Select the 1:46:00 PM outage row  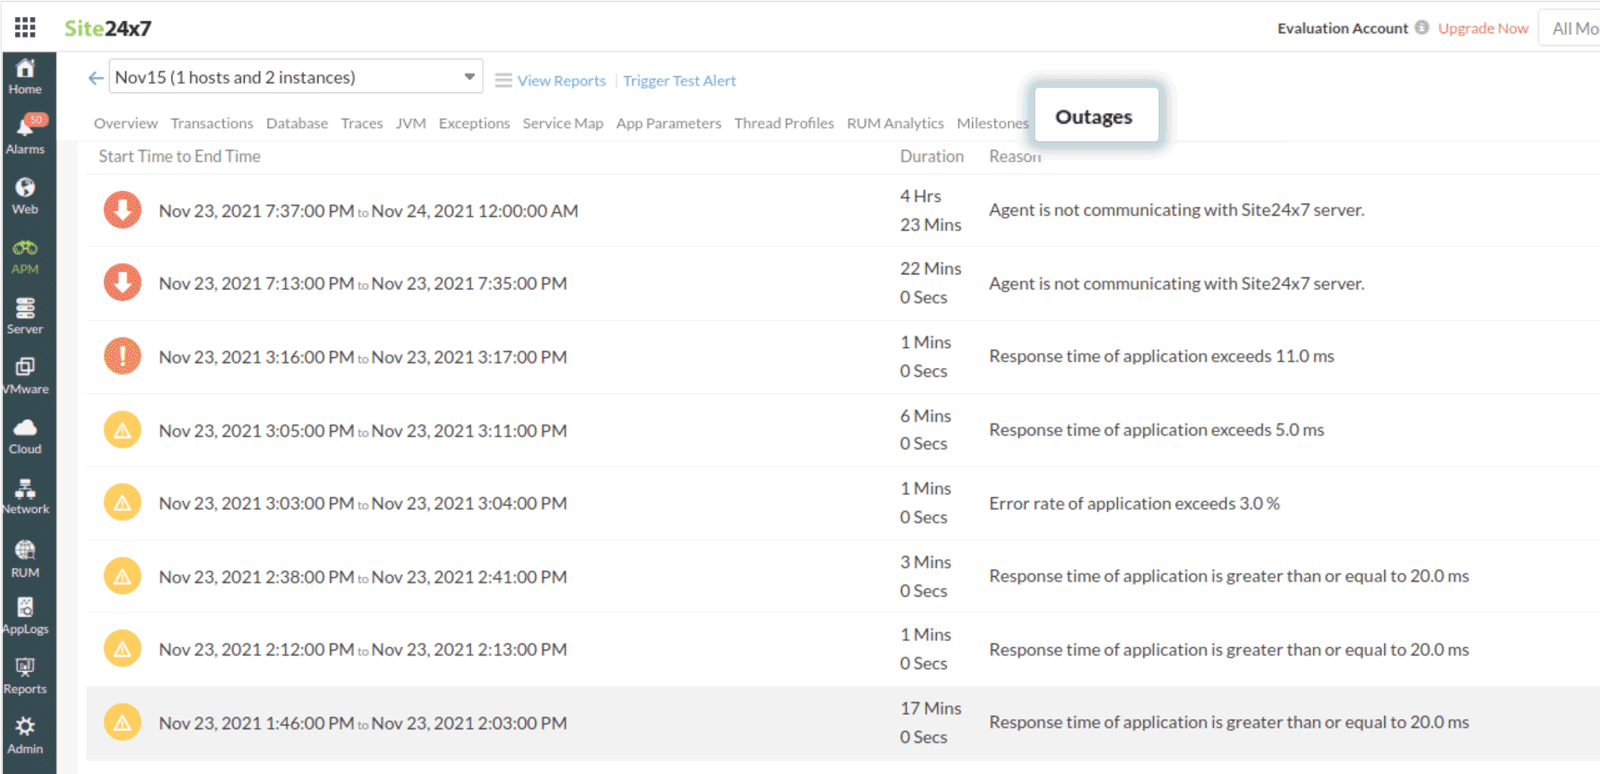tap(500, 723)
